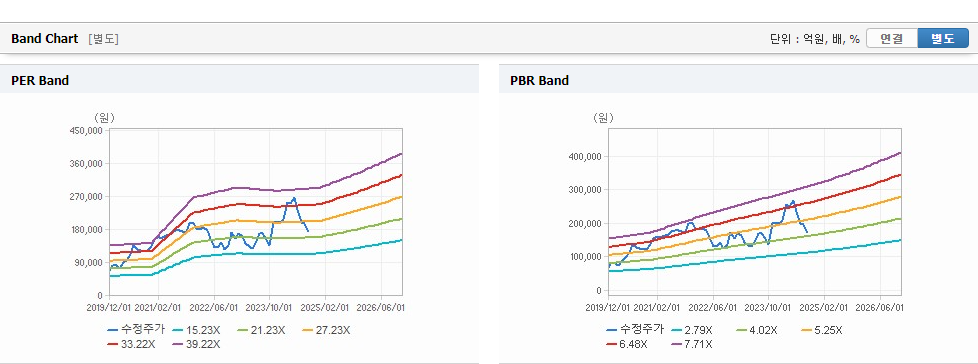Viewport: 978px width, 364px height.
Task: Click the blue price line in PBR chart
Action: point(787,203)
